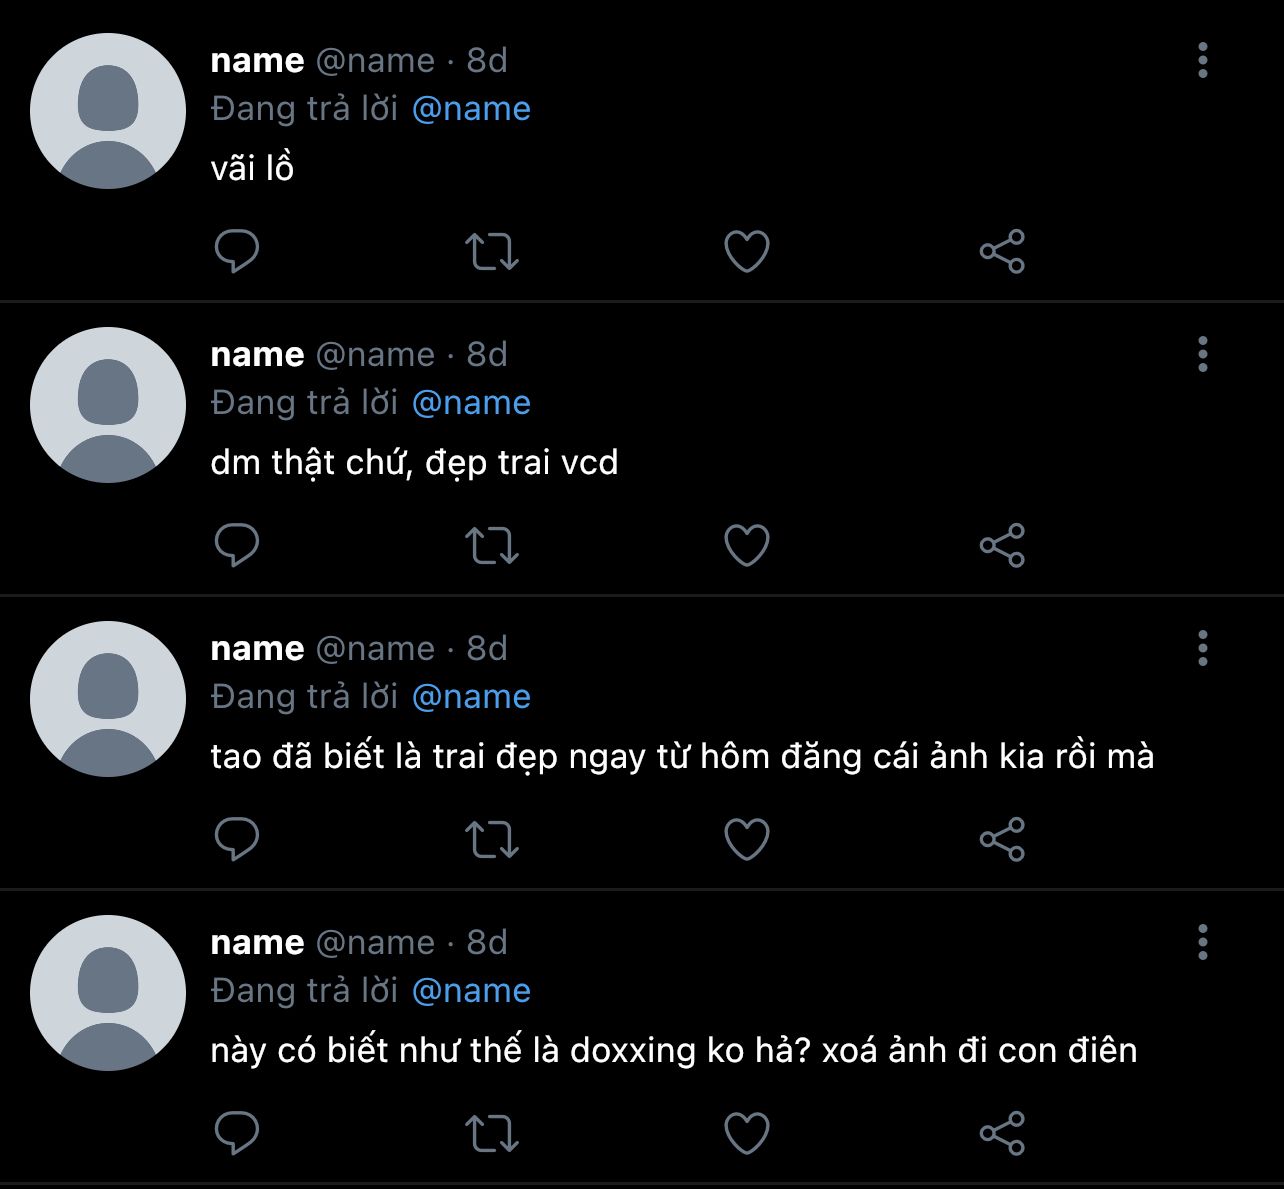Like the "đẹp trai vcd" tweet
Viewport: 1284px width, 1189px height.
(747, 545)
